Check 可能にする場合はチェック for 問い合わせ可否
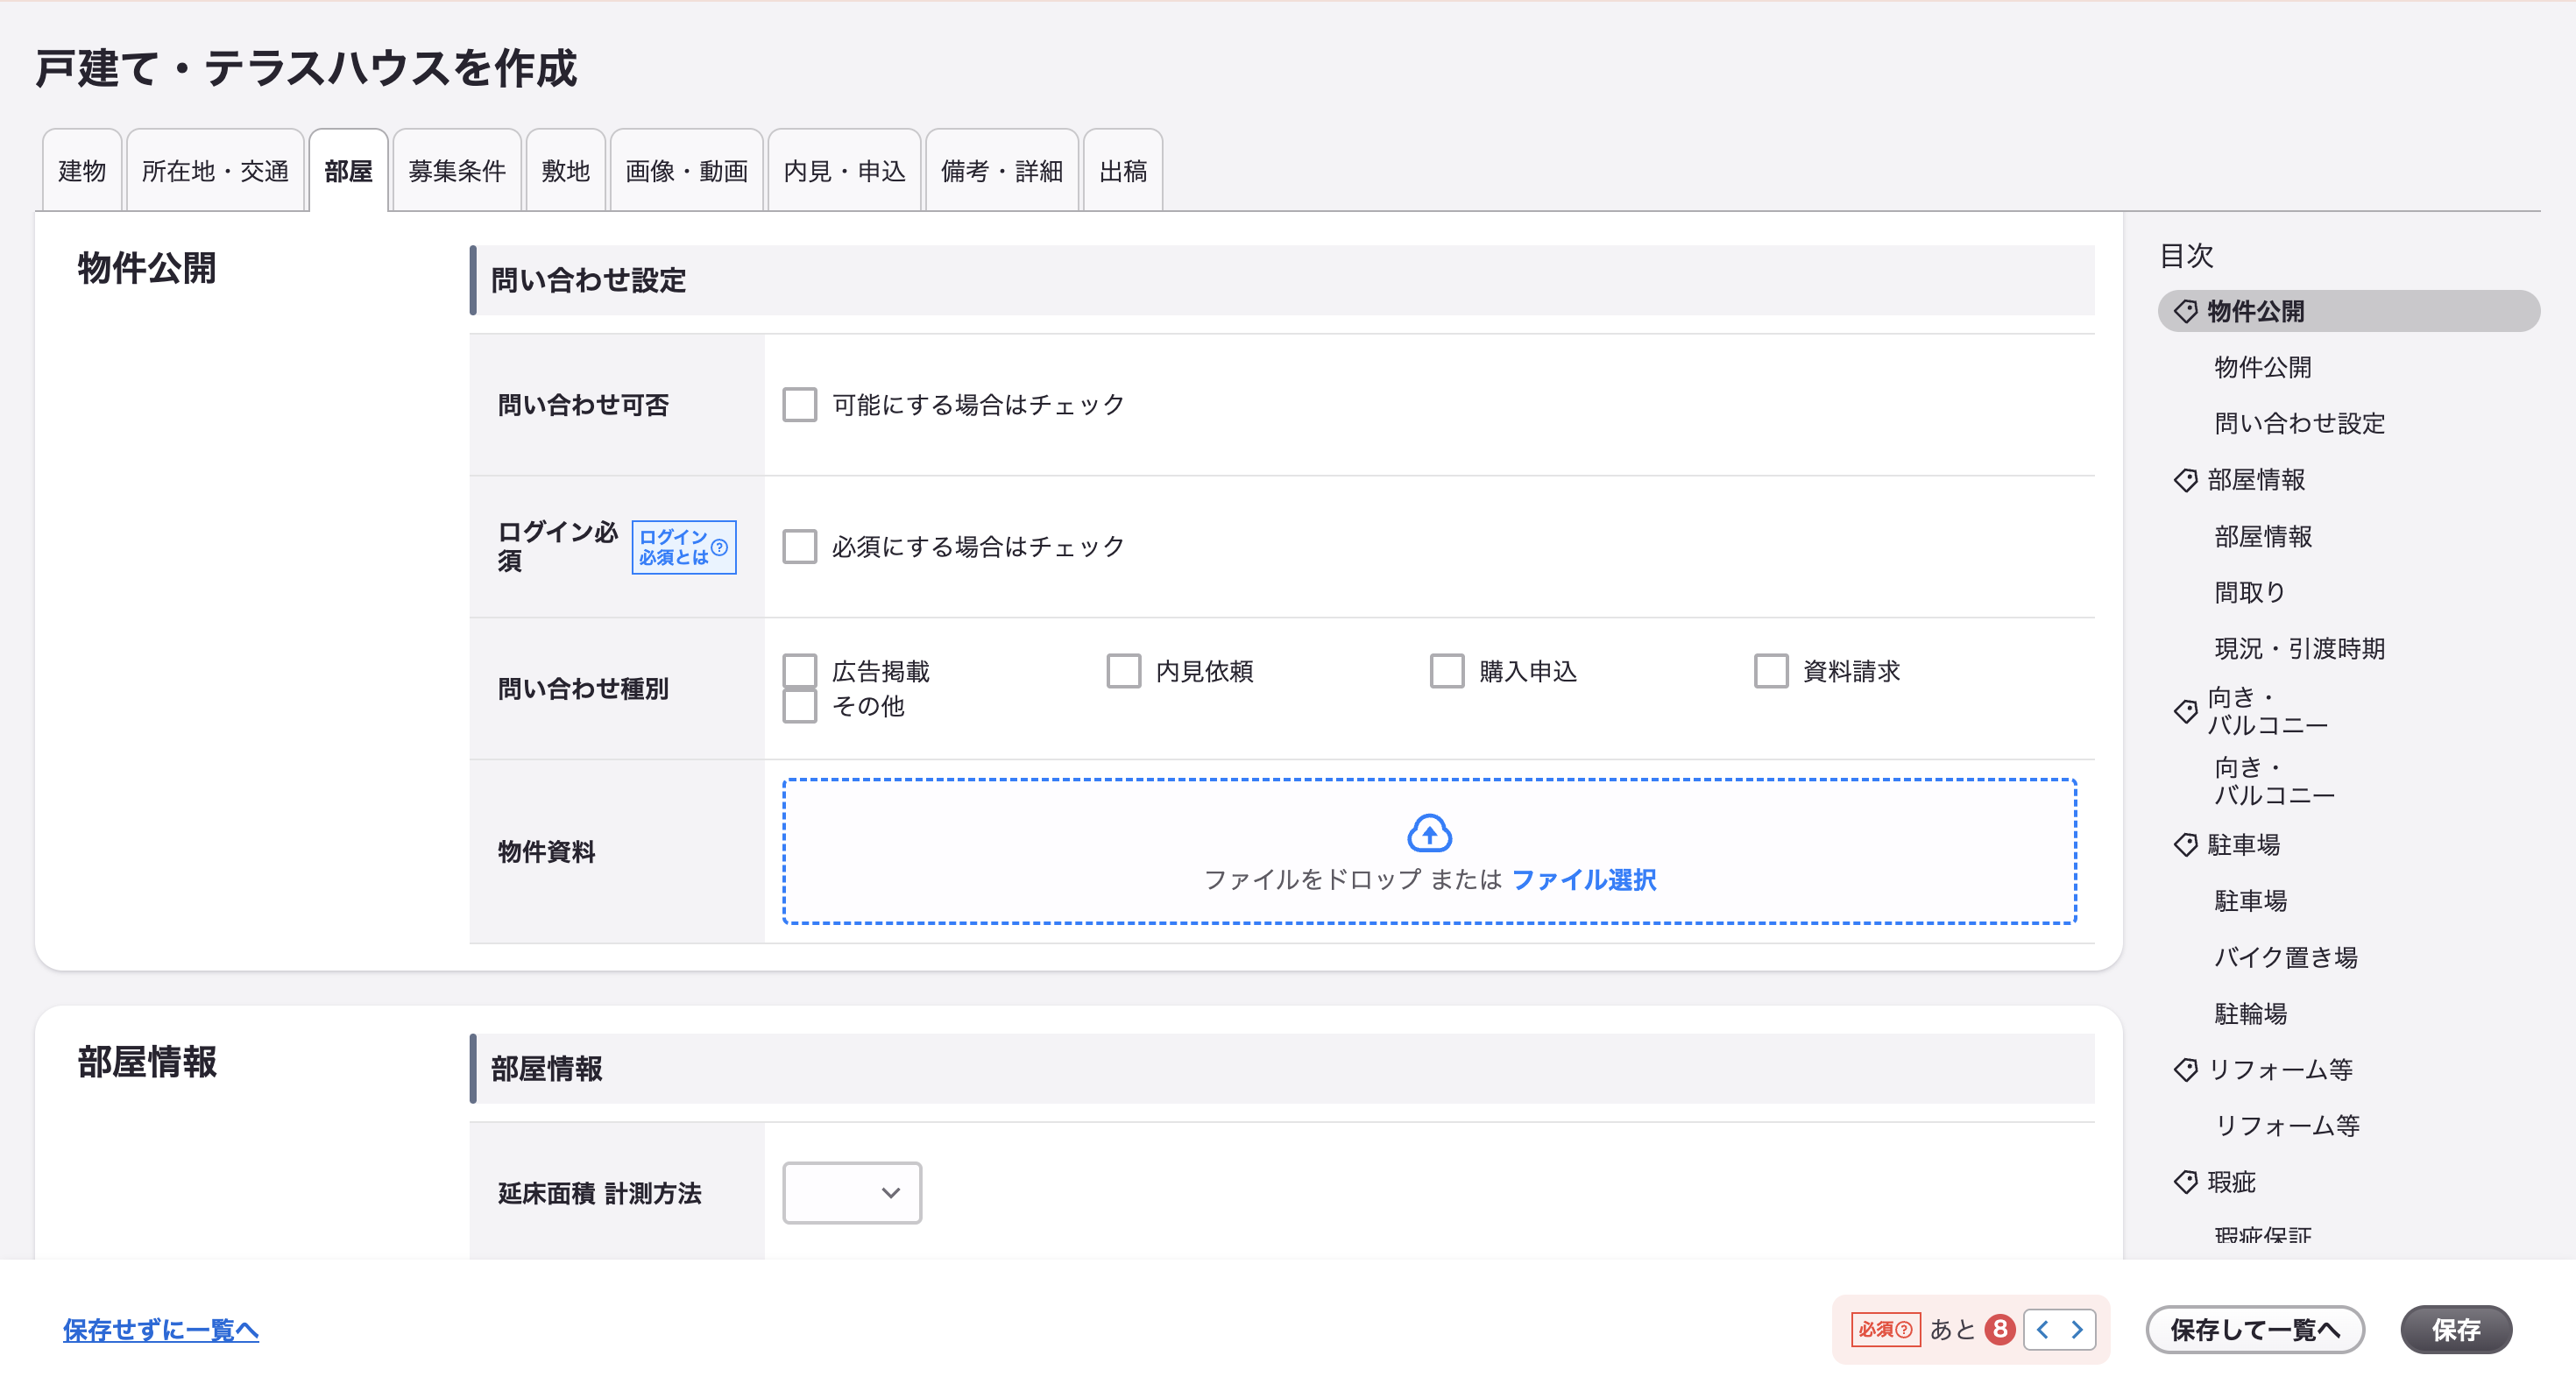This screenshot has height=1398, width=2576. 799,405
